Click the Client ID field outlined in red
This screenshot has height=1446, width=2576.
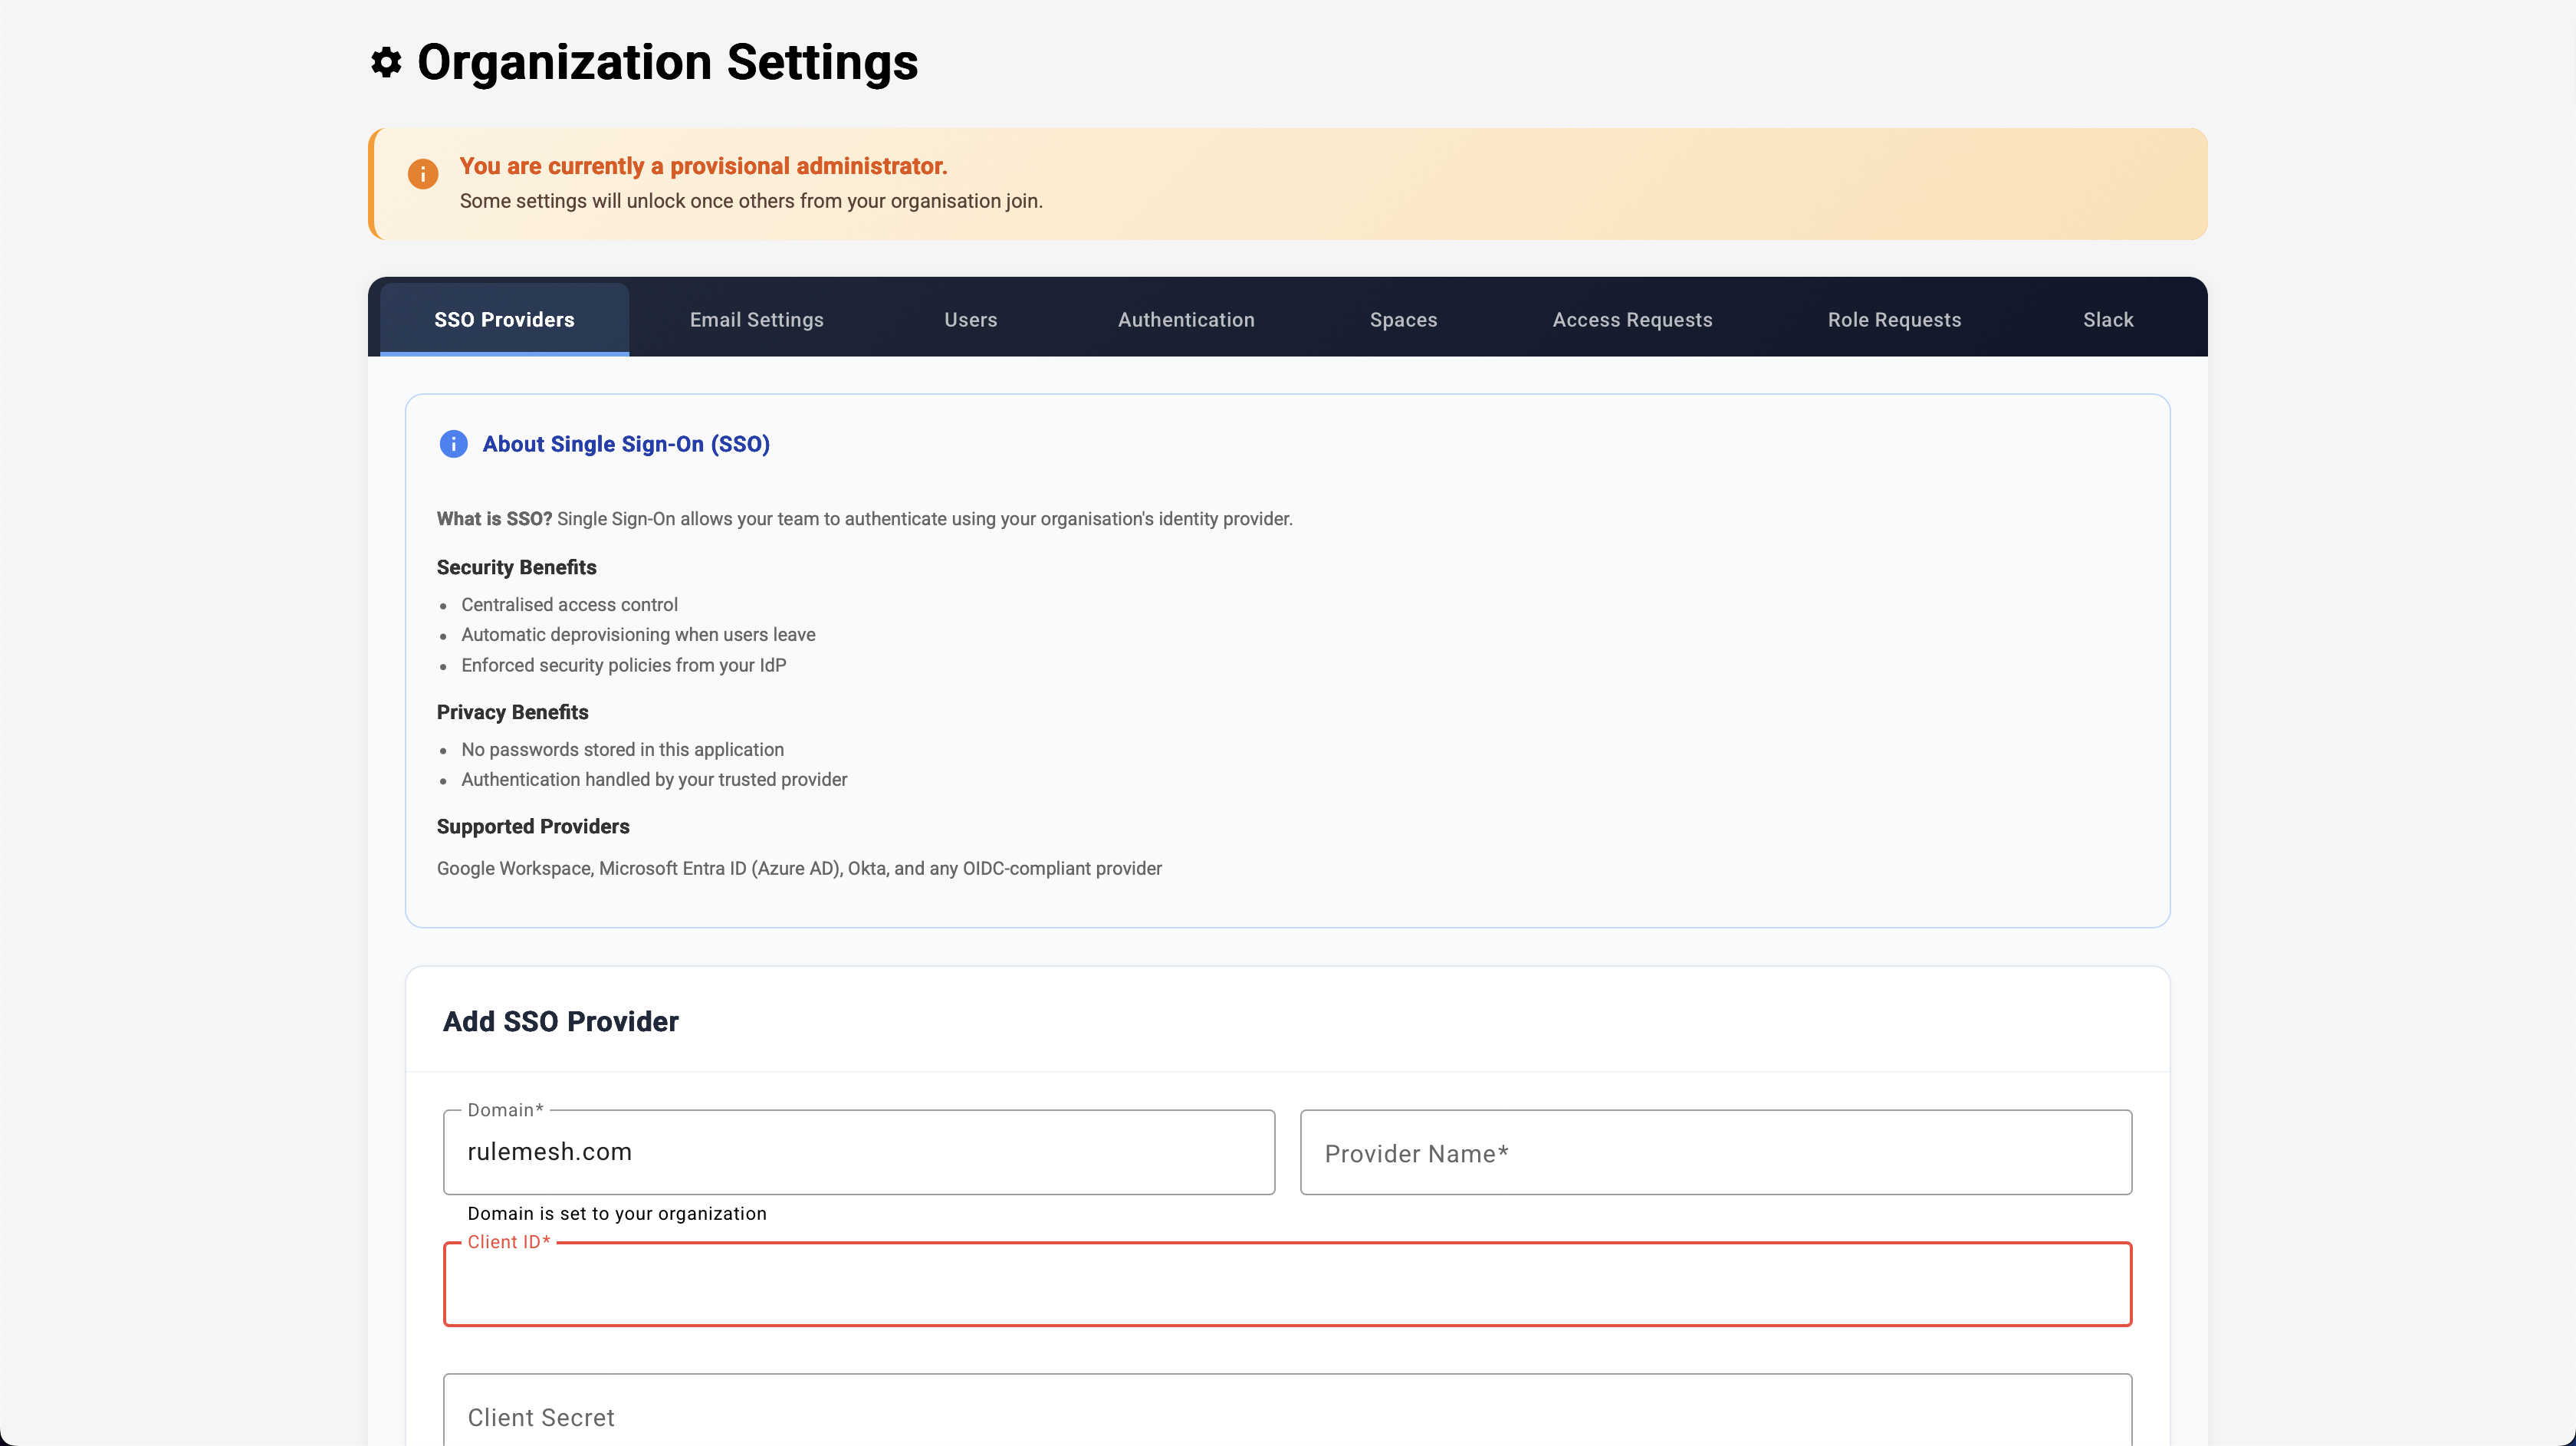click(x=1288, y=1284)
